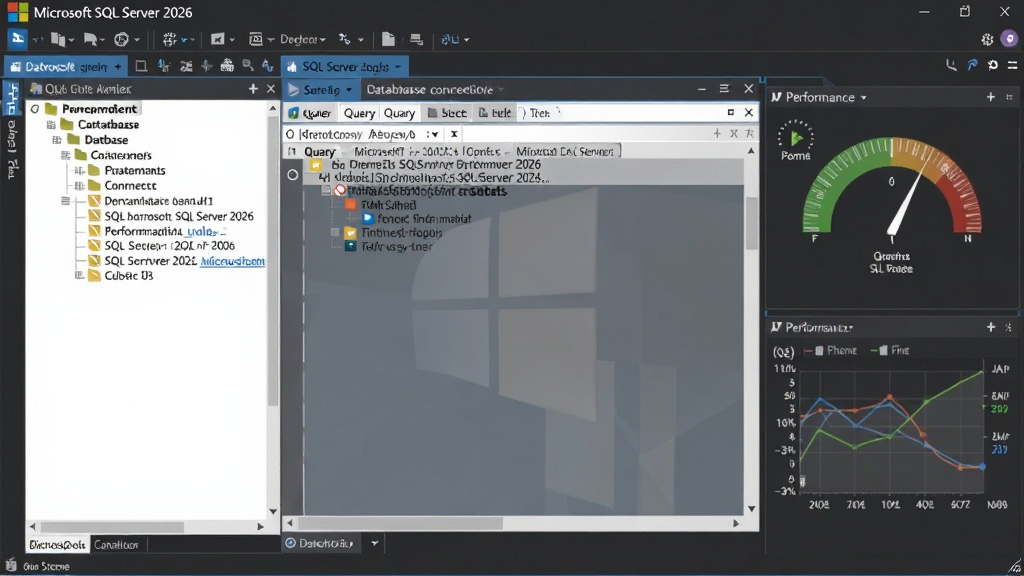Click the orange square icon in query tree
Image resolution: width=1024 pixels, height=576 pixels.
351,204
